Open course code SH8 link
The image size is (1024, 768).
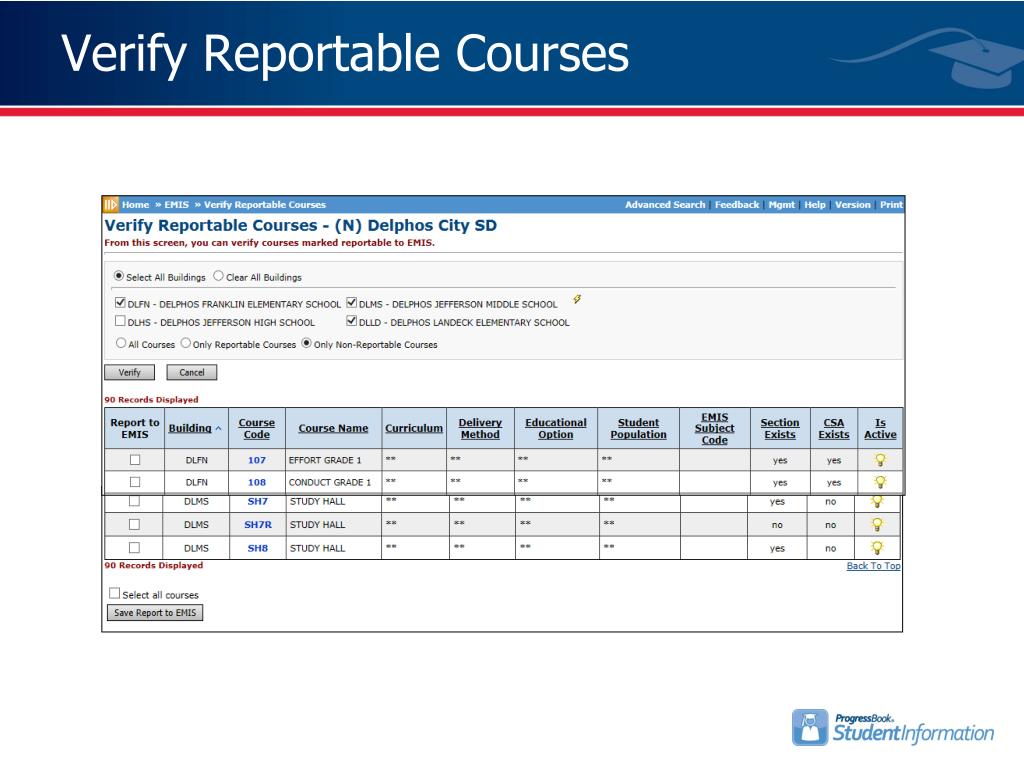(257, 547)
